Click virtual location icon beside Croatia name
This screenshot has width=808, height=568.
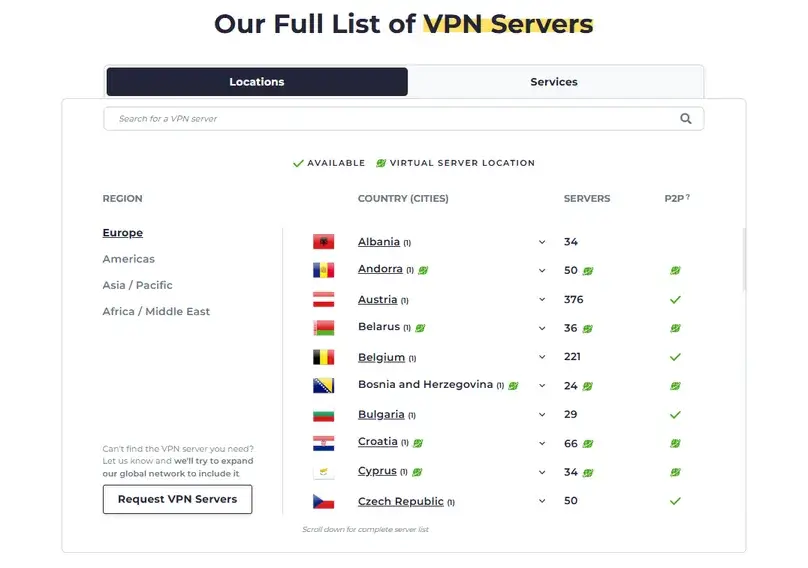pos(418,443)
